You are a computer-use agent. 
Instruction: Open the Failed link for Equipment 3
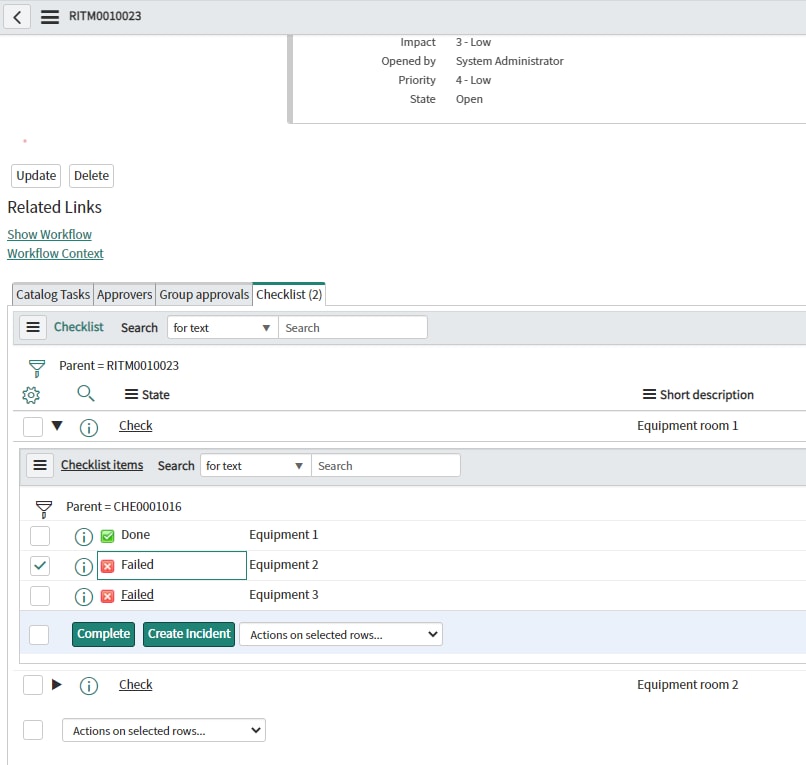click(x=137, y=595)
